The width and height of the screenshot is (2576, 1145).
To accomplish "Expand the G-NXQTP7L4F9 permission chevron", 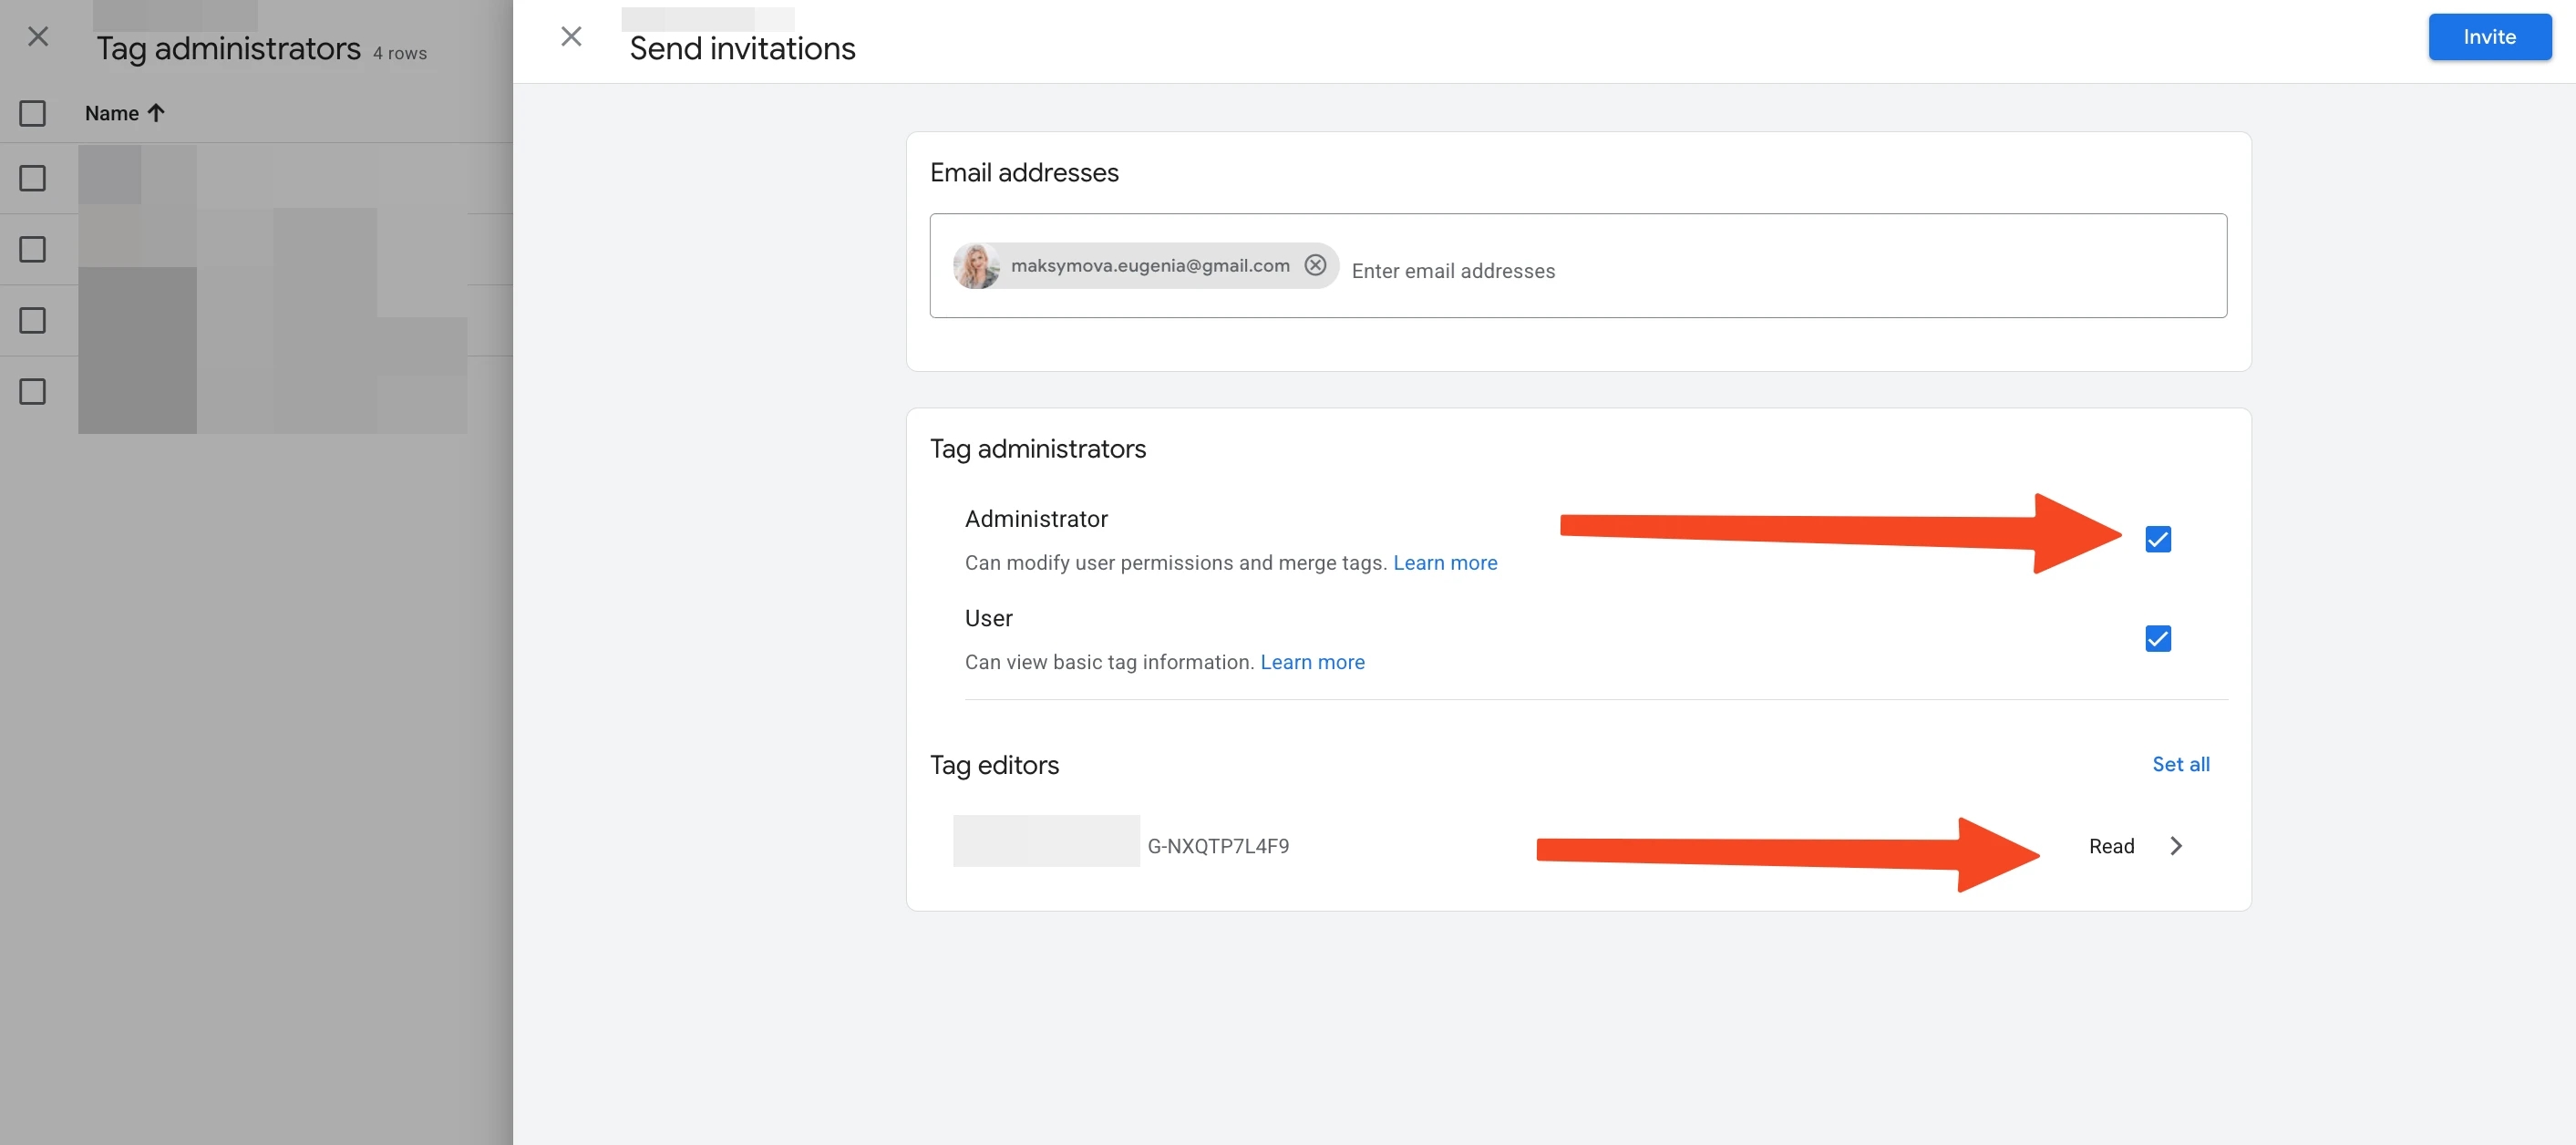I will click(2176, 846).
